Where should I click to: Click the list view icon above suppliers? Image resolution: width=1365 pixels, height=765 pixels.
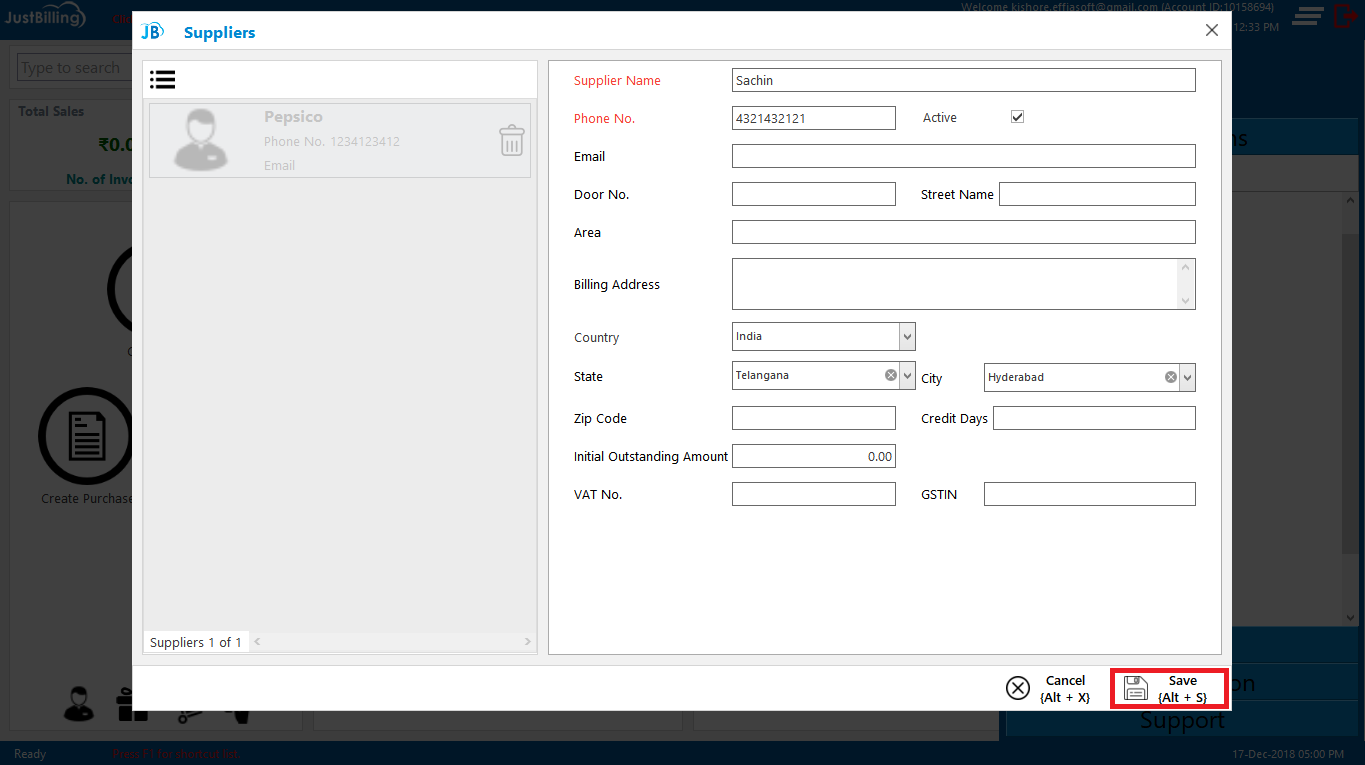point(163,80)
